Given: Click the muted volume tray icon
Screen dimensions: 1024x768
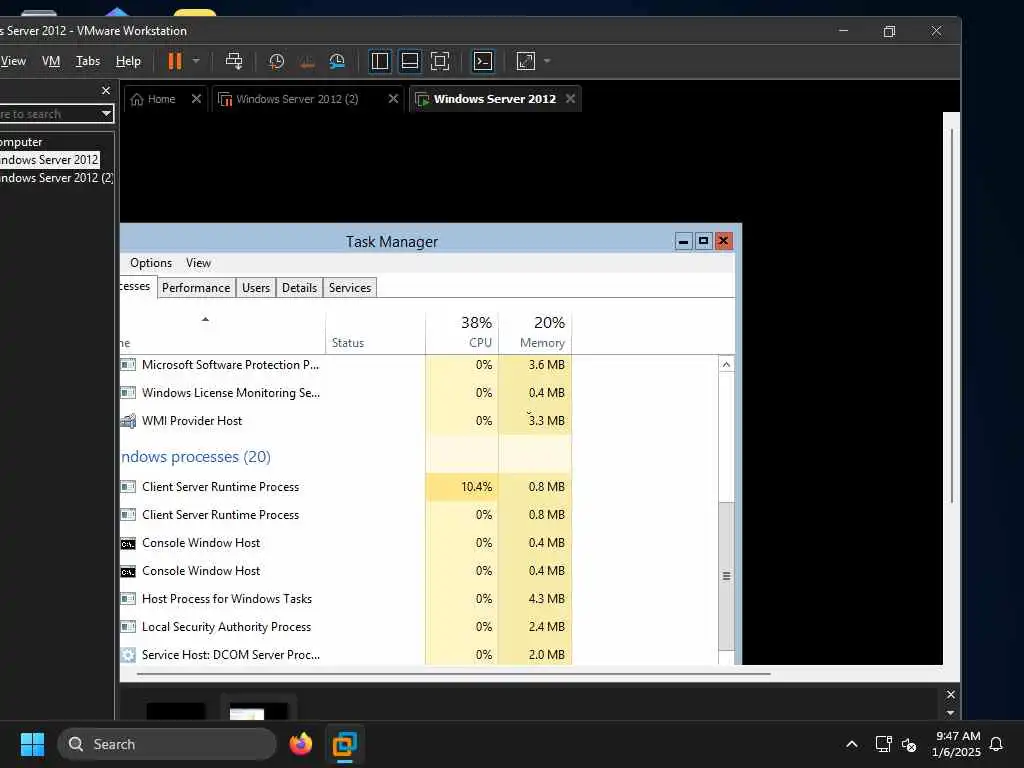Looking at the screenshot, I should 909,744.
